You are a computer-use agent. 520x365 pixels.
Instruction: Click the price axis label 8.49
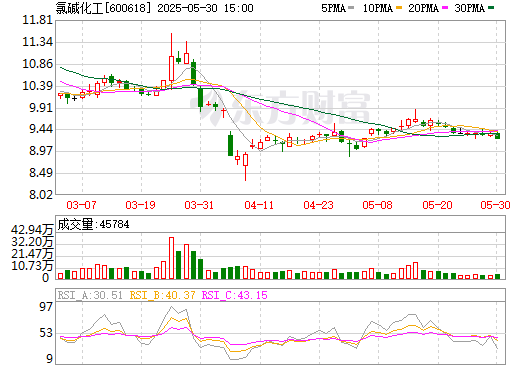[x=41, y=173]
